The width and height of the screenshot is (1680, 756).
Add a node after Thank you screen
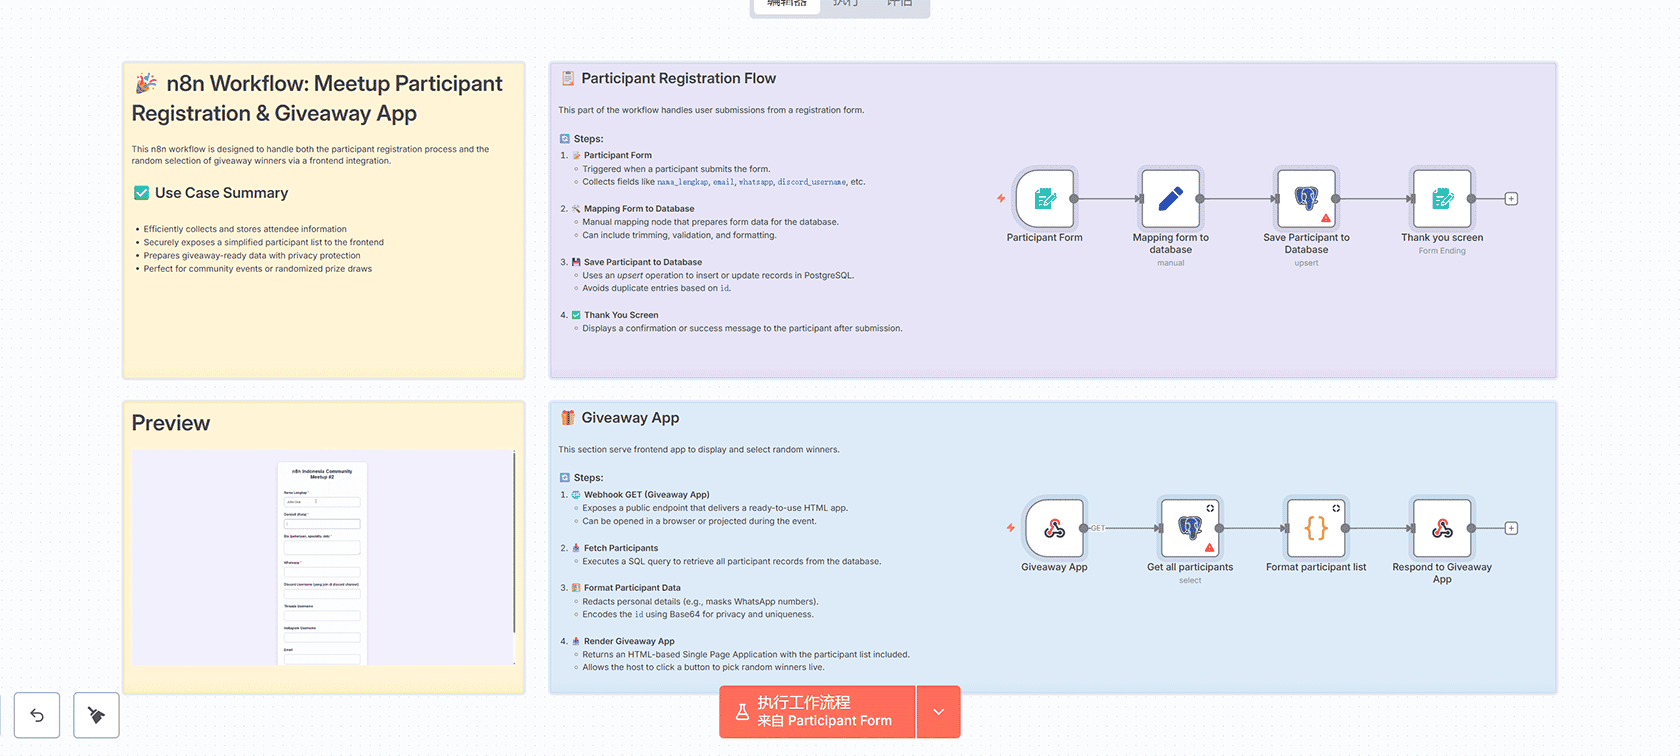pos(1511,199)
